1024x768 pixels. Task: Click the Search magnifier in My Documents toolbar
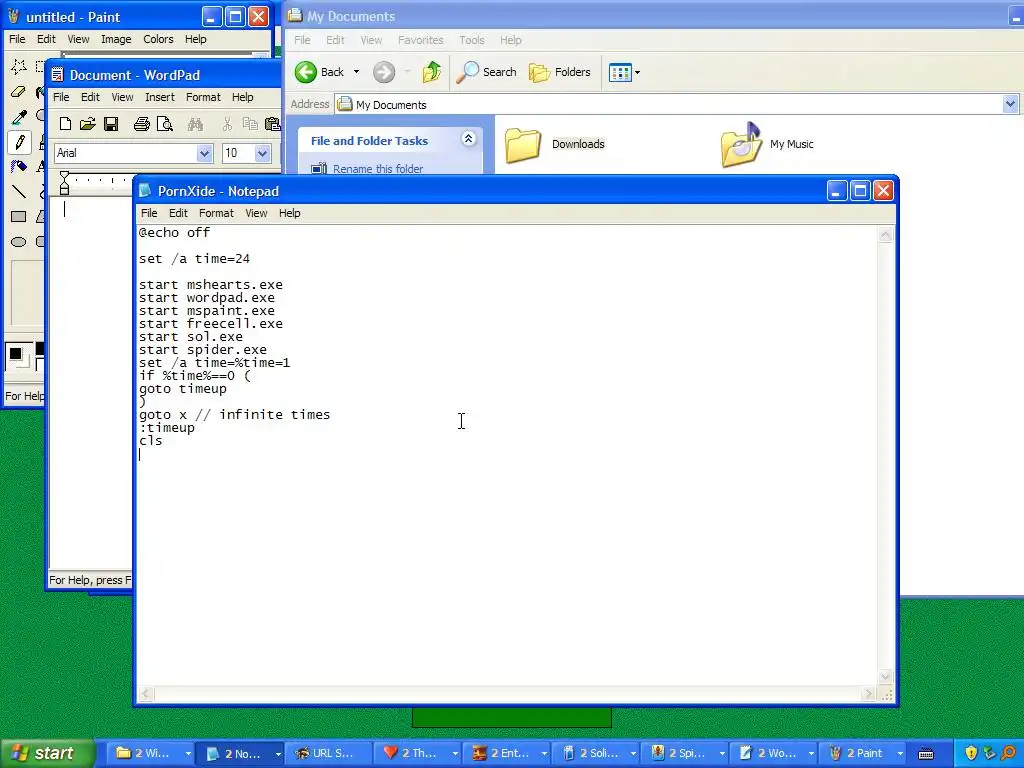click(487, 72)
